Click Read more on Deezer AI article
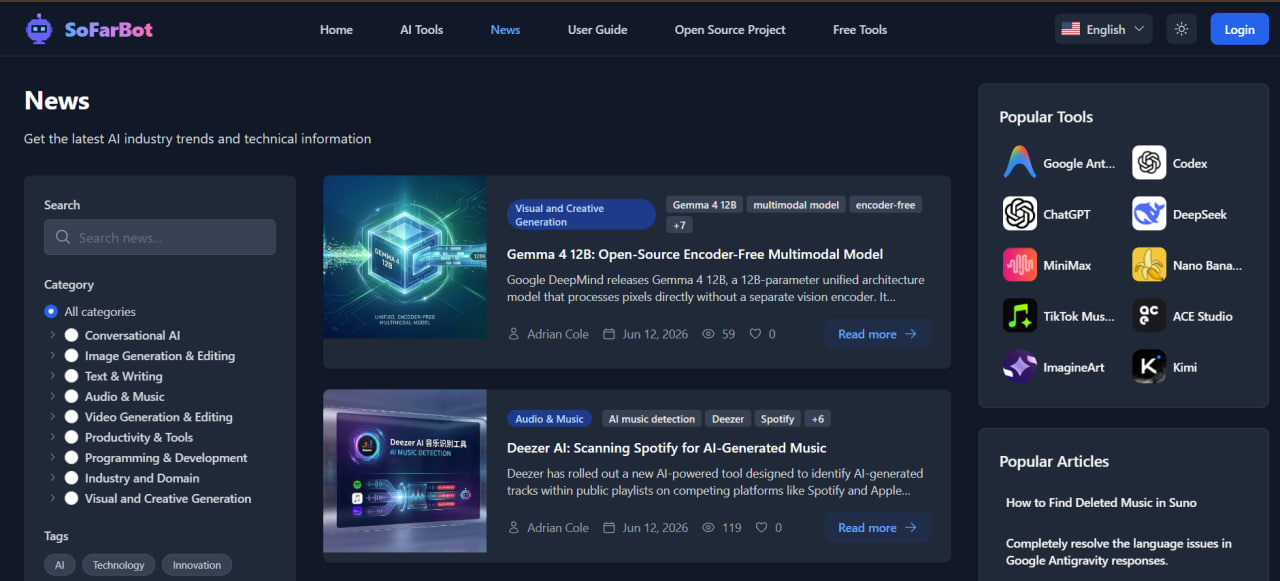This screenshot has height=581, width=1280. tap(878, 527)
